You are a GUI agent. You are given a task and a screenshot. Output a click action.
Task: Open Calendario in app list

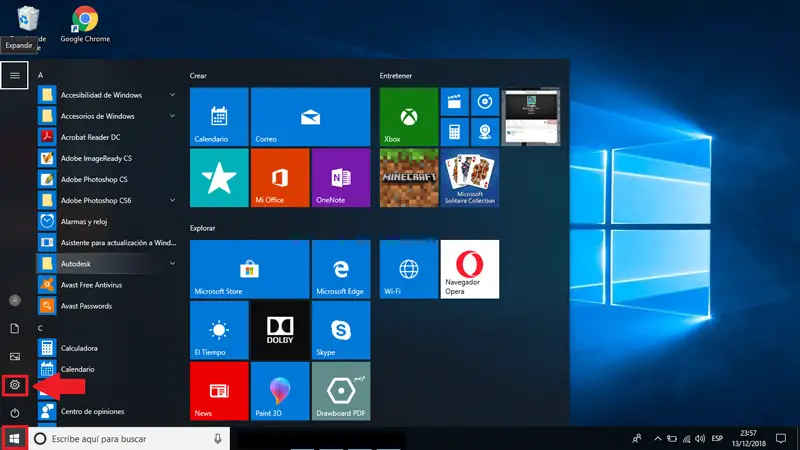tap(107, 369)
